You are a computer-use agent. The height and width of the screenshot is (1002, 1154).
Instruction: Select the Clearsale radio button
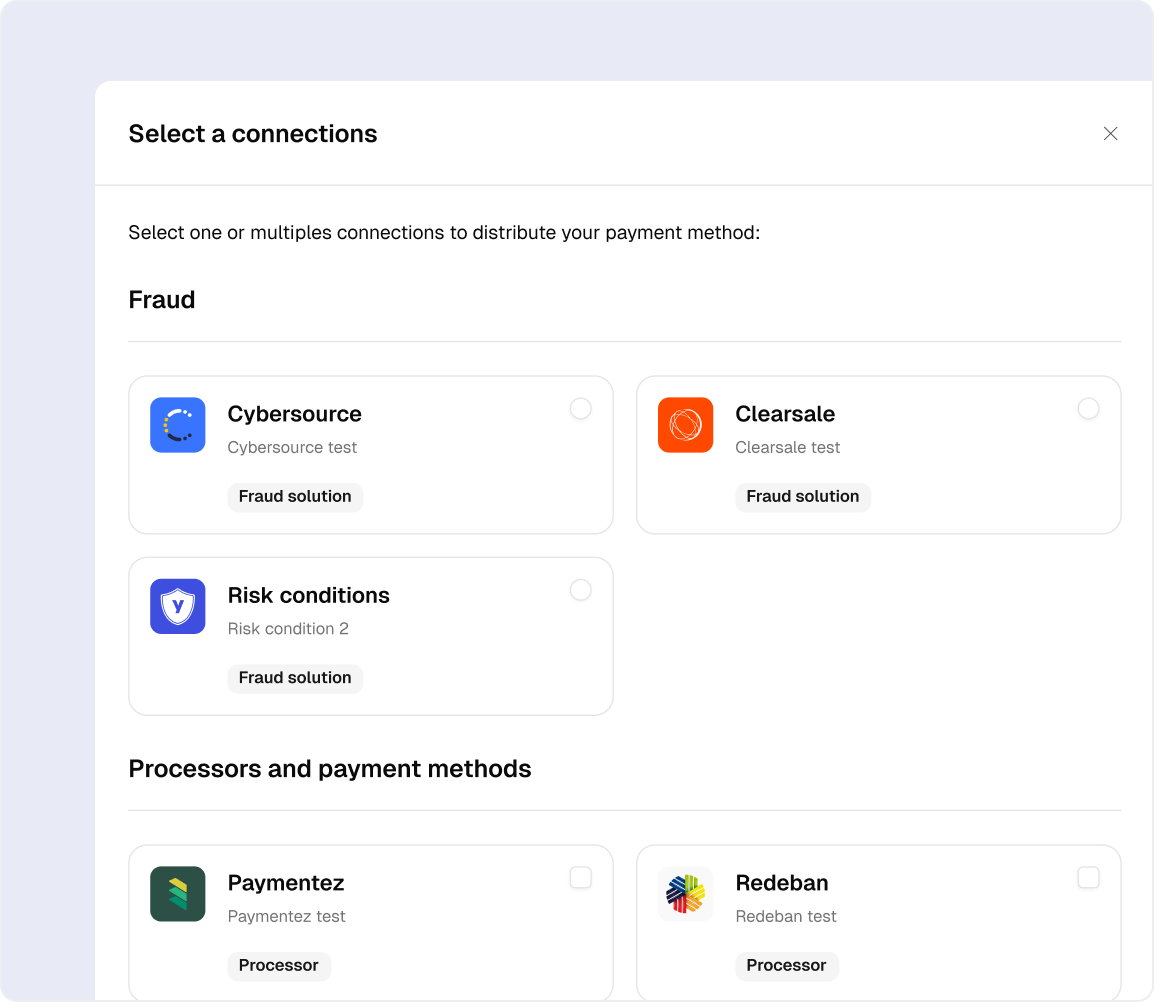[1088, 409]
